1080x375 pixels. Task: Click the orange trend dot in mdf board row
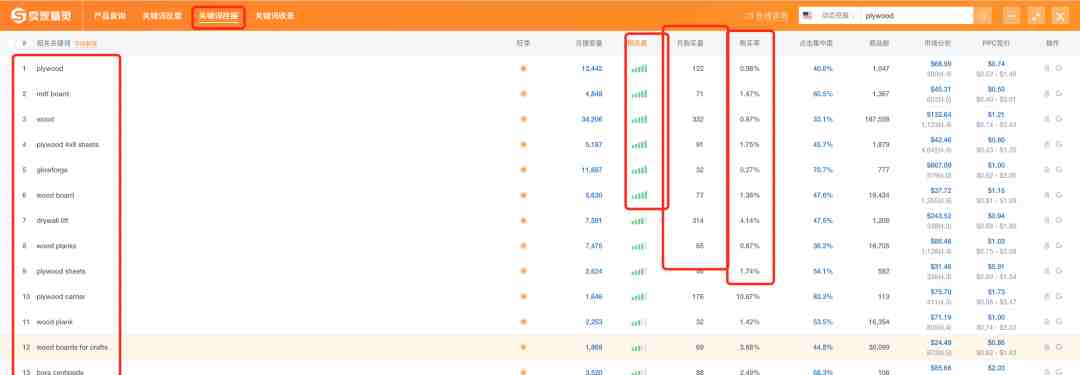(x=523, y=94)
